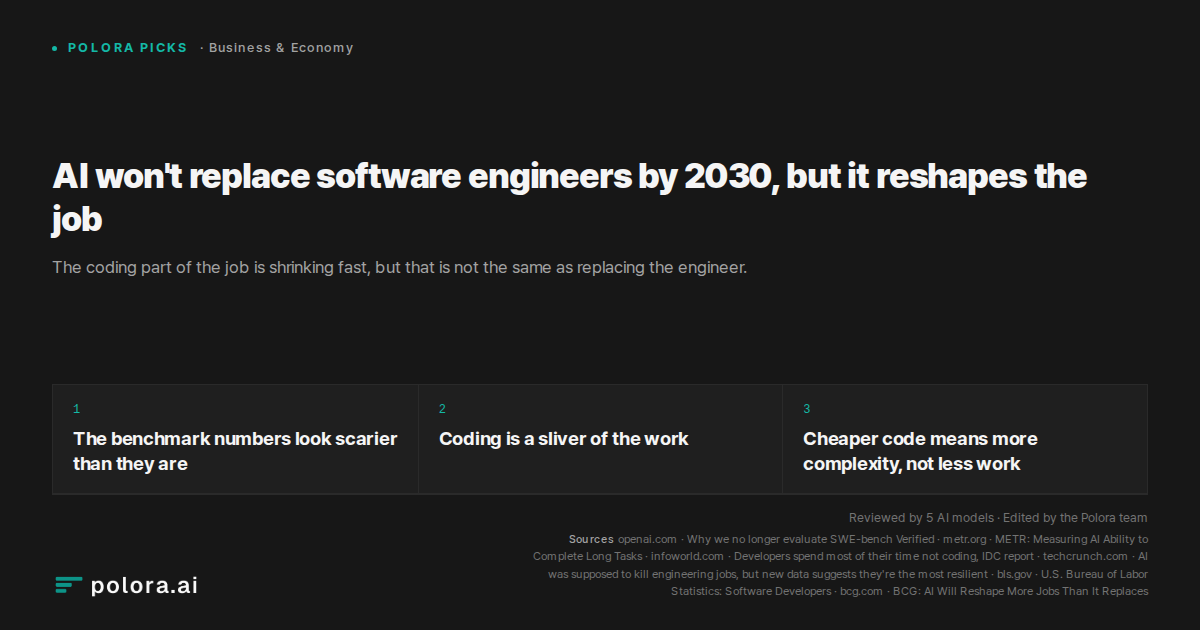This screenshot has width=1200, height=630.
Task: Open card 'Coding is a sliver of the work'
Action: tap(600, 439)
